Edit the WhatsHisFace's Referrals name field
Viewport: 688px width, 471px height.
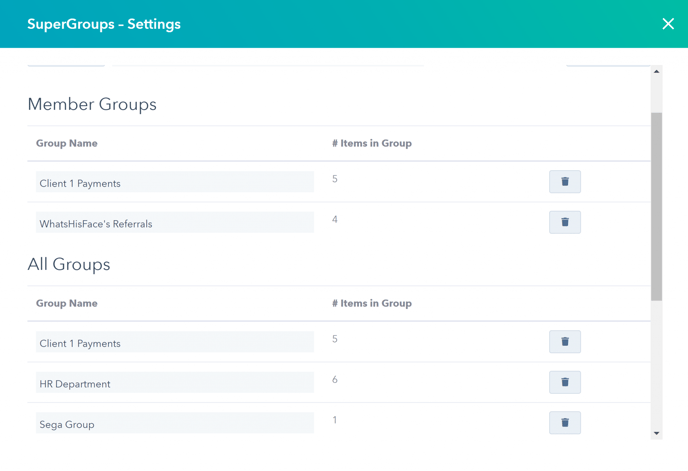coord(175,222)
